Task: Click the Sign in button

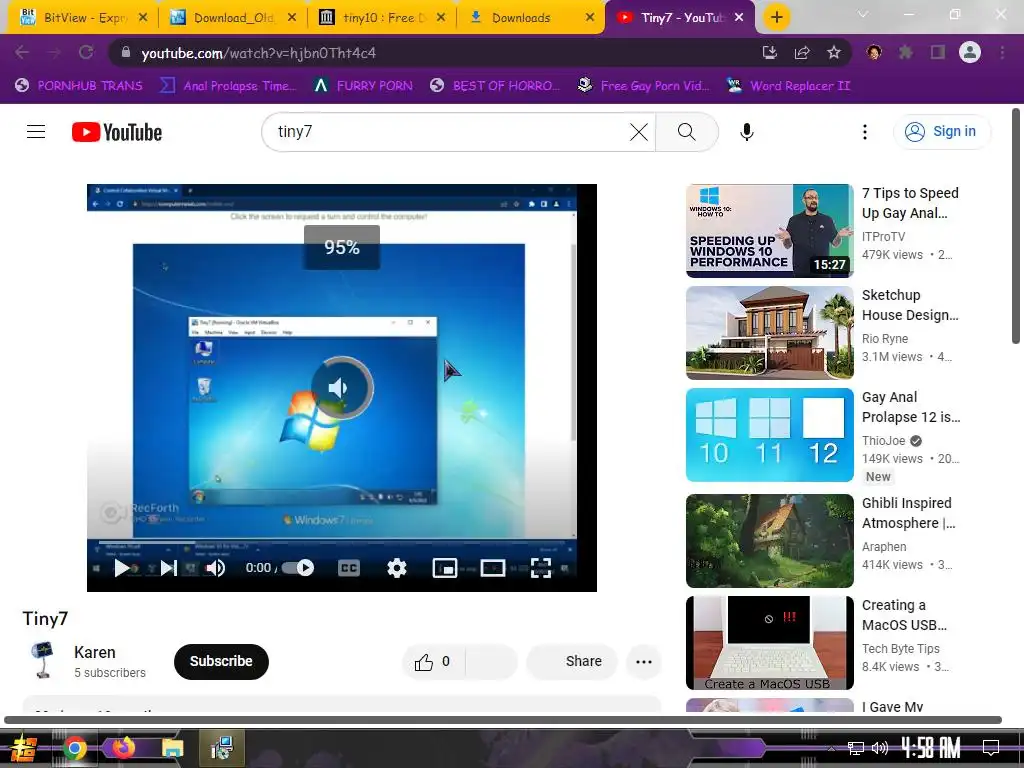Action: (x=942, y=132)
